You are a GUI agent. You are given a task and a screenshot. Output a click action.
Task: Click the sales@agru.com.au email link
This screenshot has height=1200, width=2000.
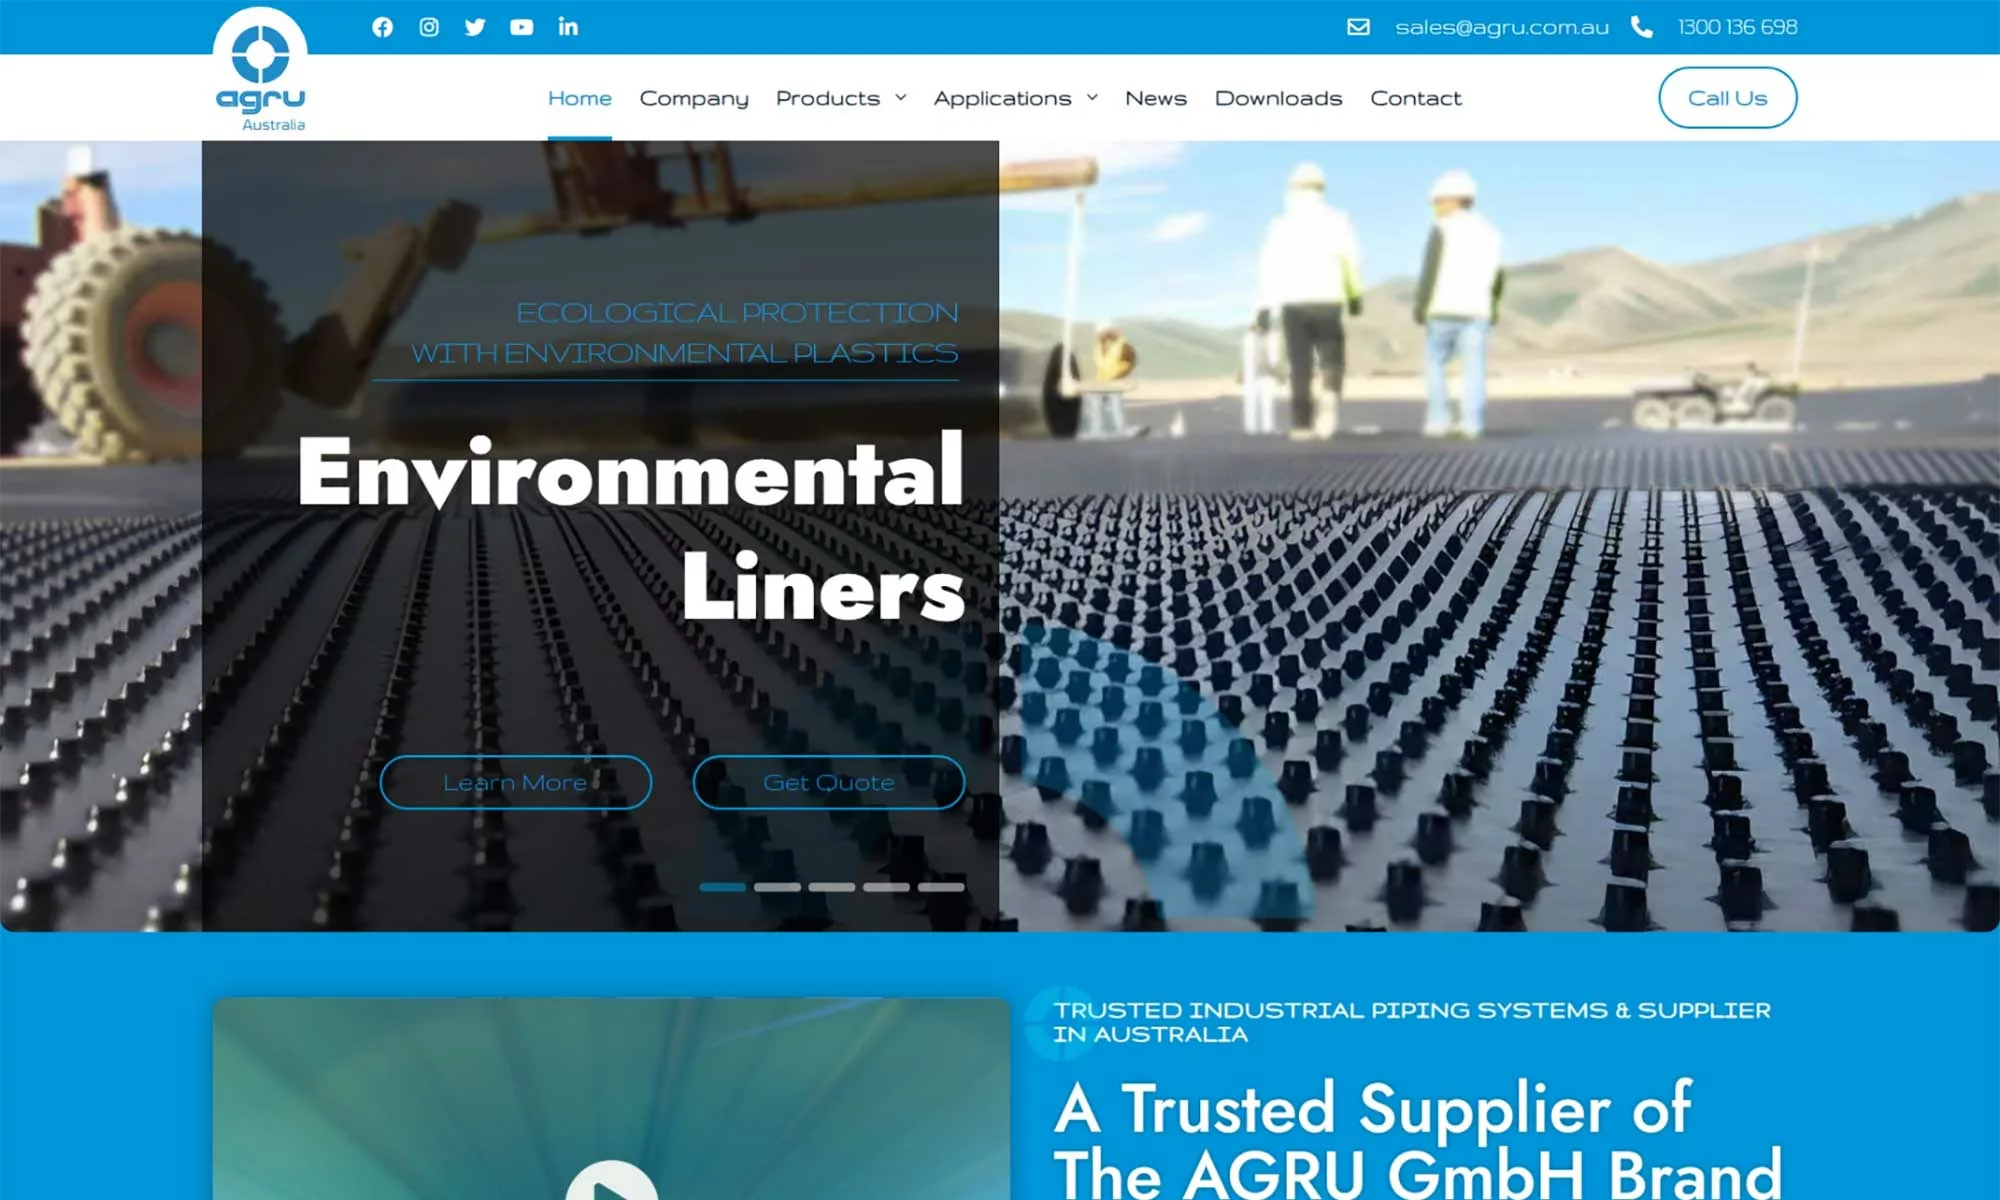pos(1502,27)
